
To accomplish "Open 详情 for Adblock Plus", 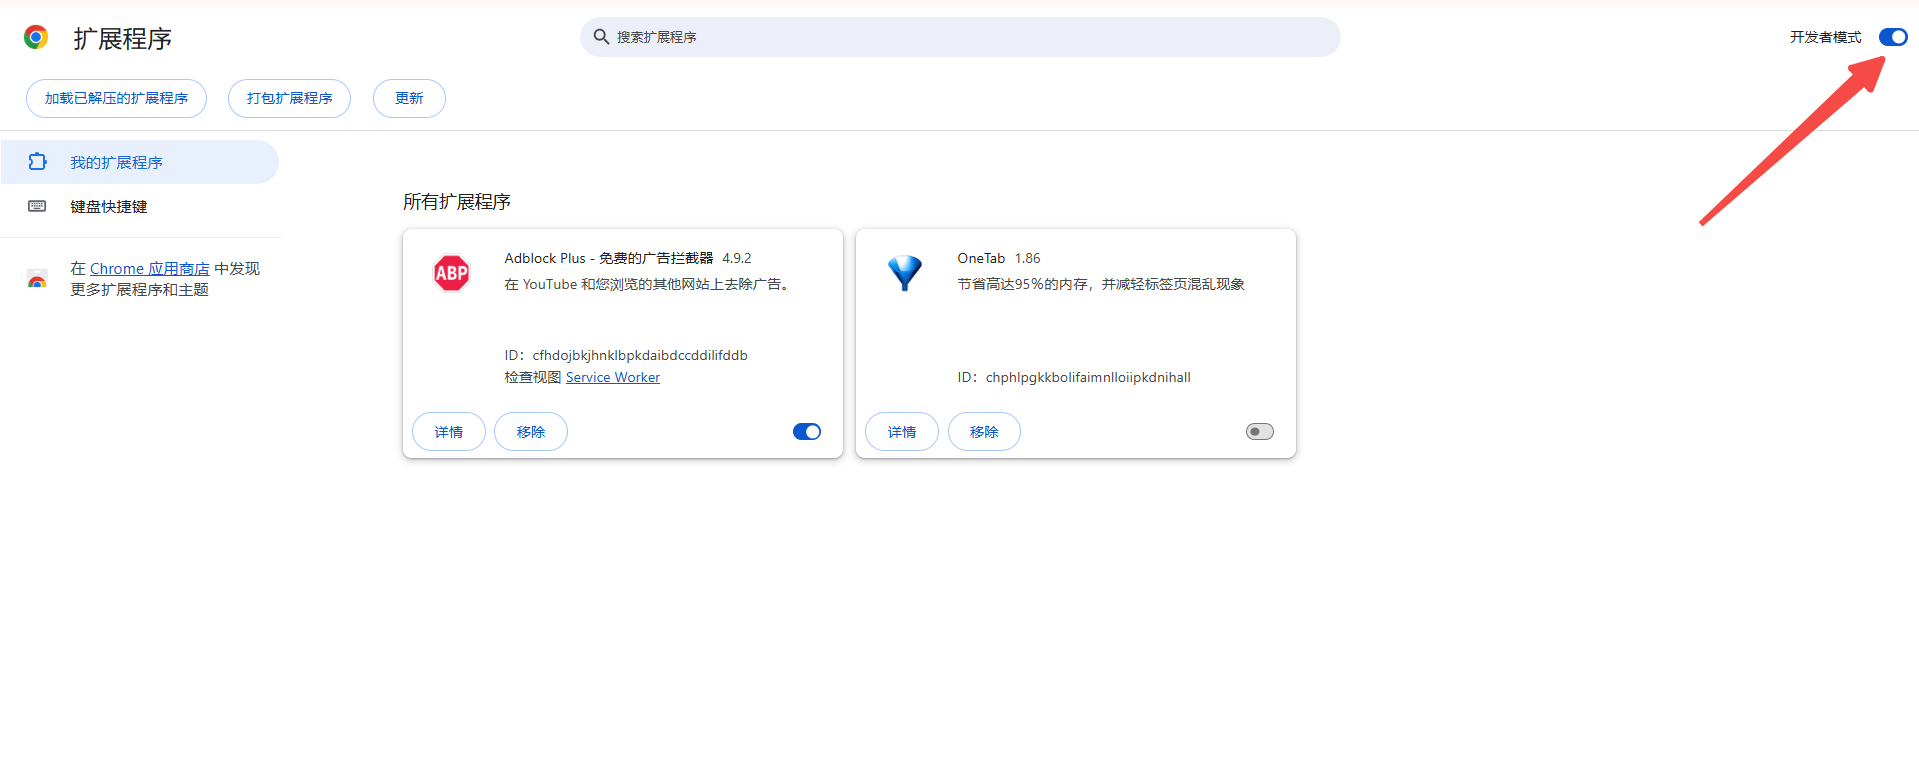I will pyautogui.click(x=449, y=432).
